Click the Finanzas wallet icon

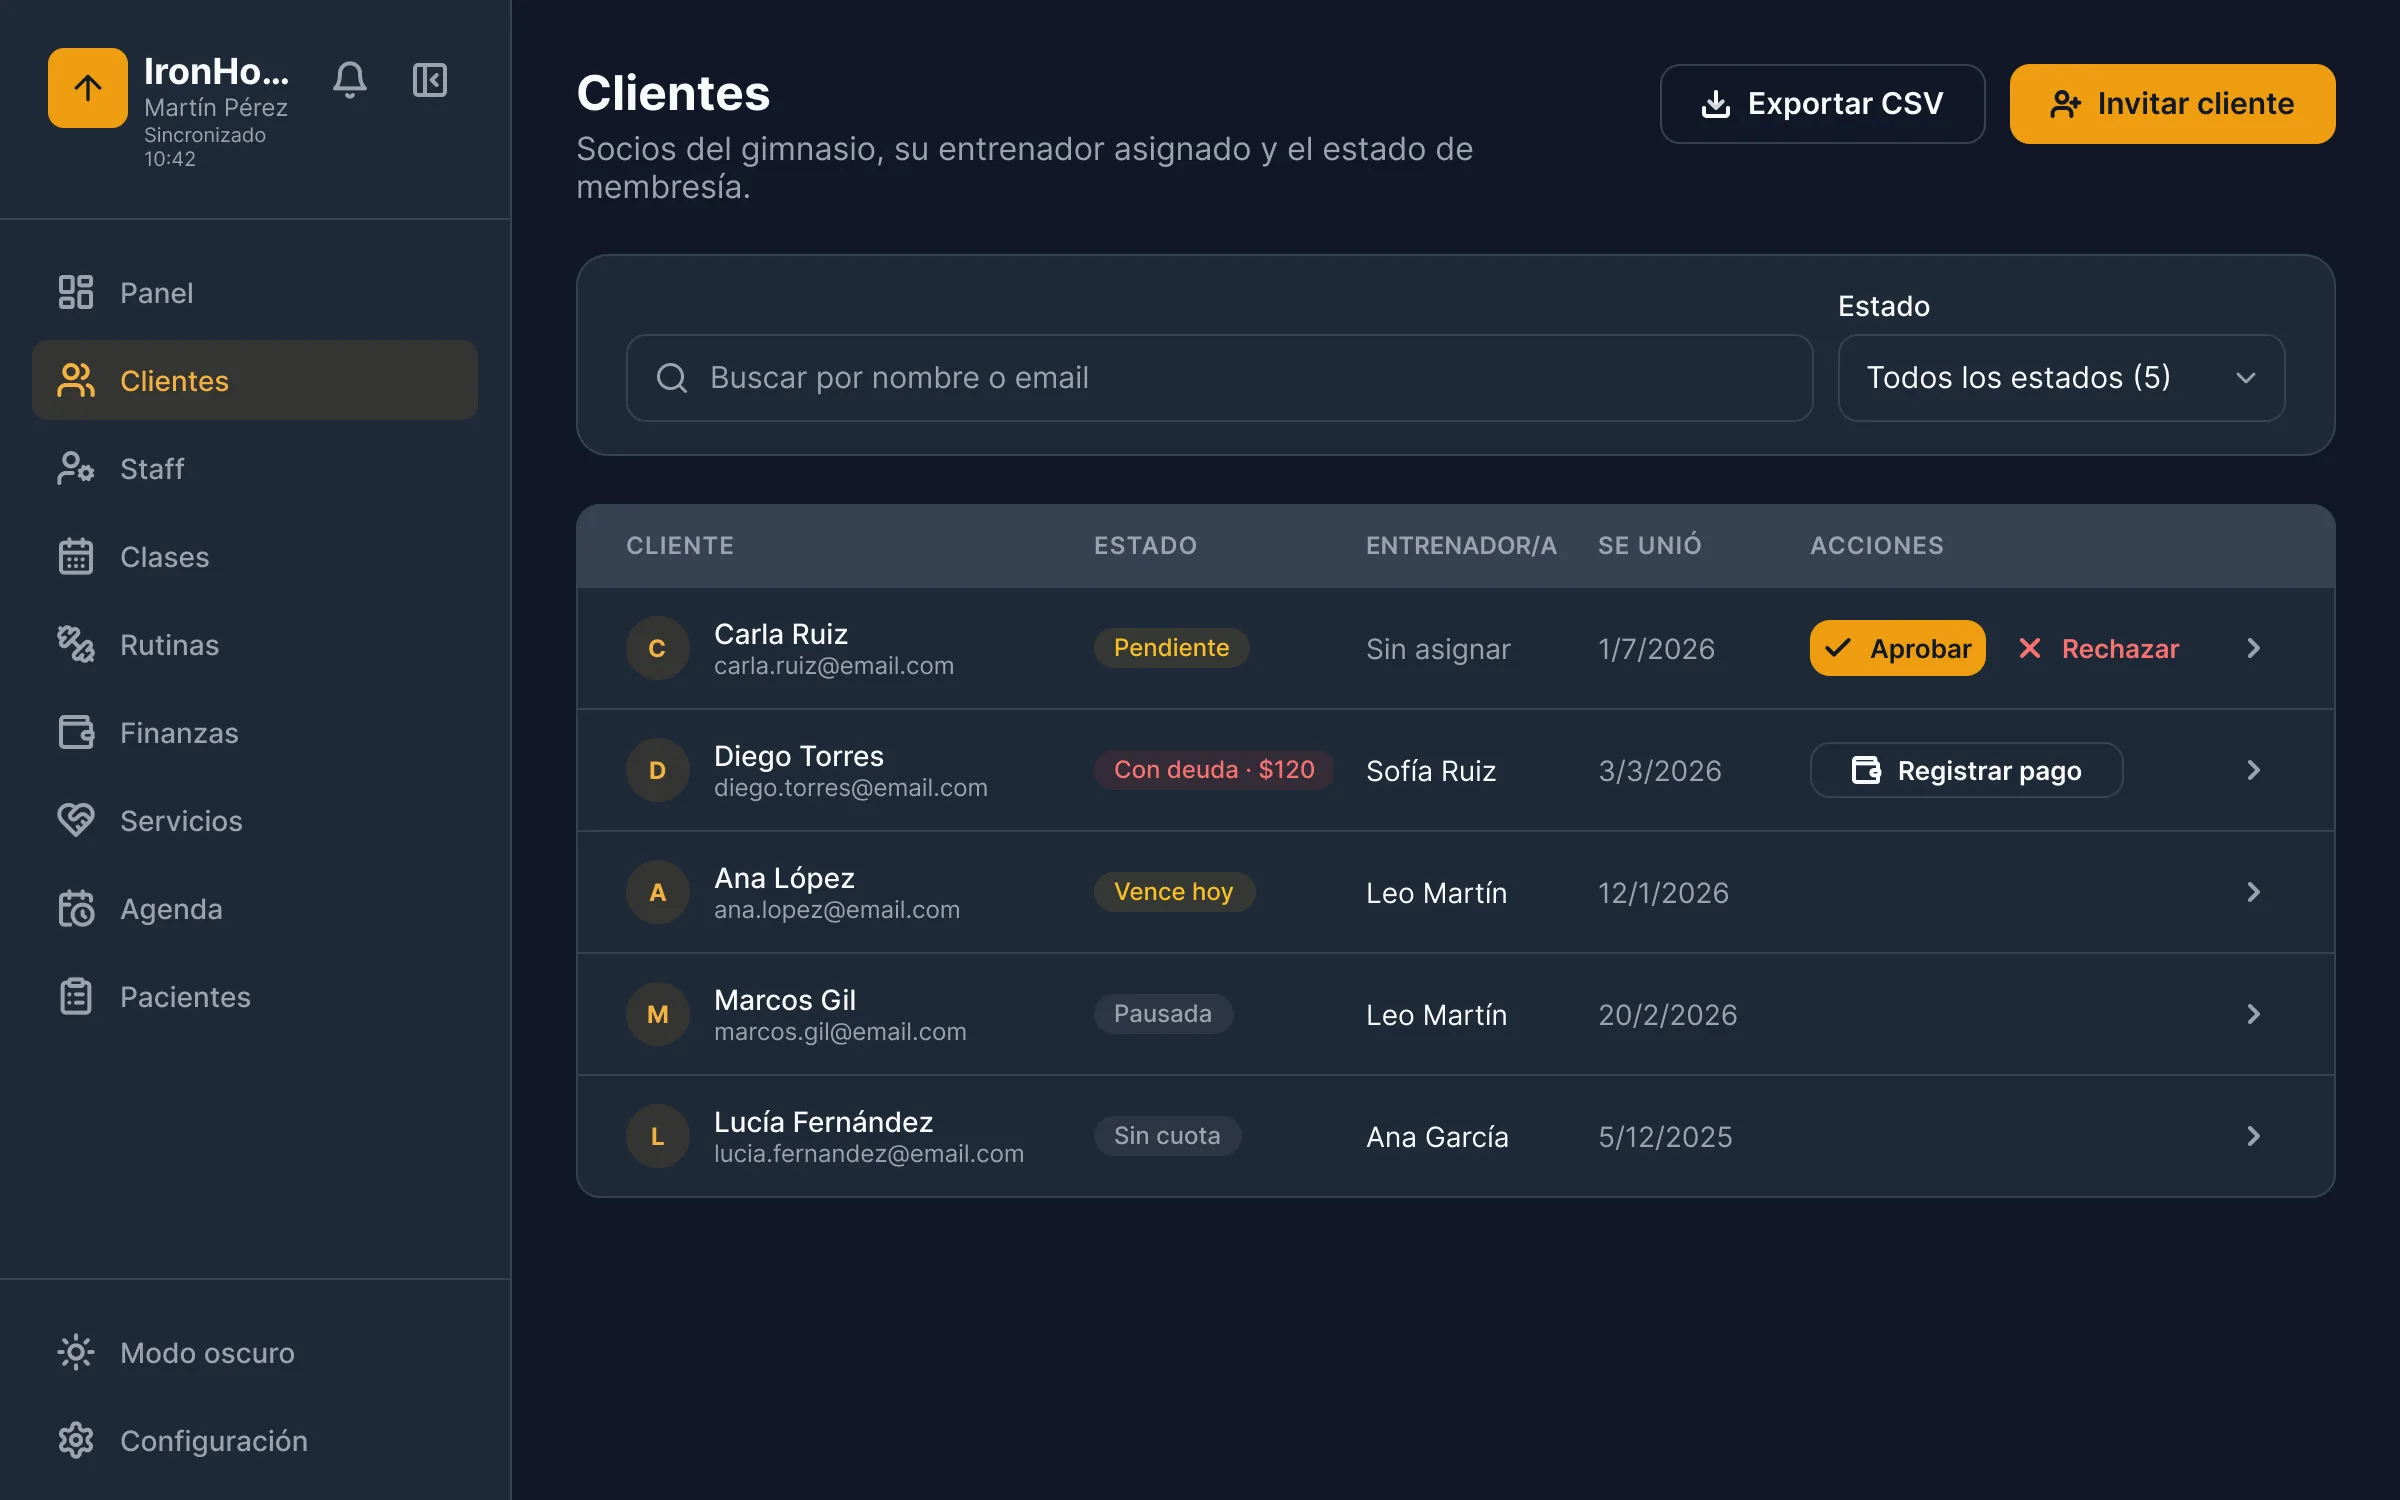pos(76,732)
